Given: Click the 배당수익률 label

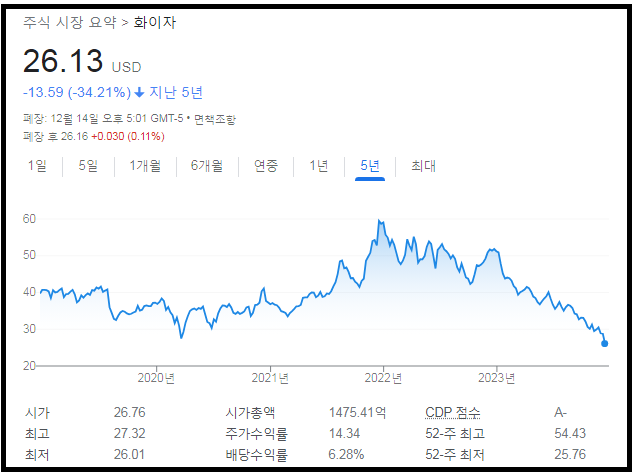Looking at the screenshot, I should [x=257, y=455].
